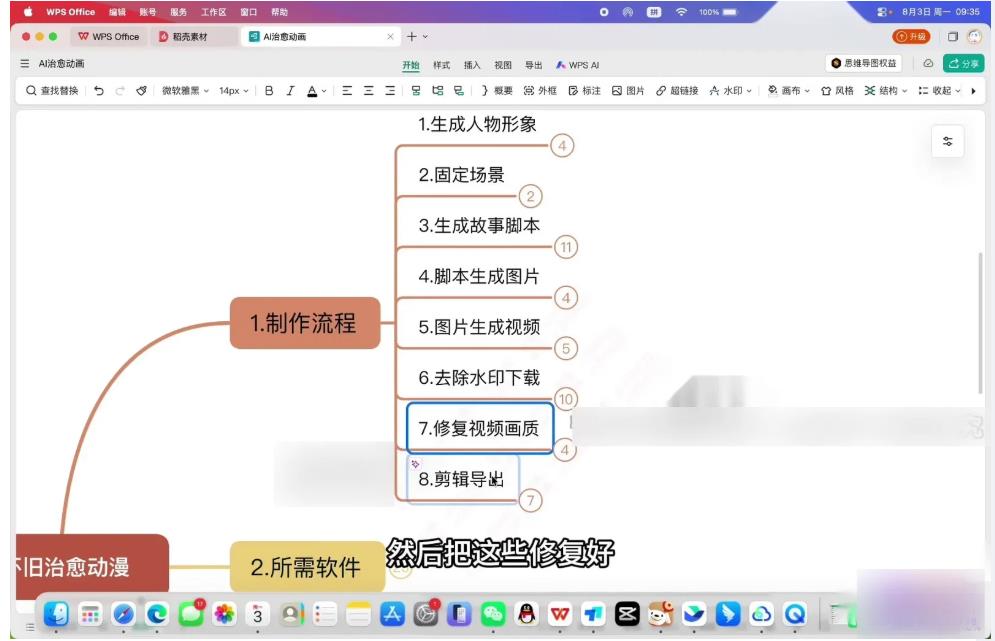The height and width of the screenshot is (641, 995).
Task: Expand the 1.生成人物形象 node count 4
Action: [562, 146]
